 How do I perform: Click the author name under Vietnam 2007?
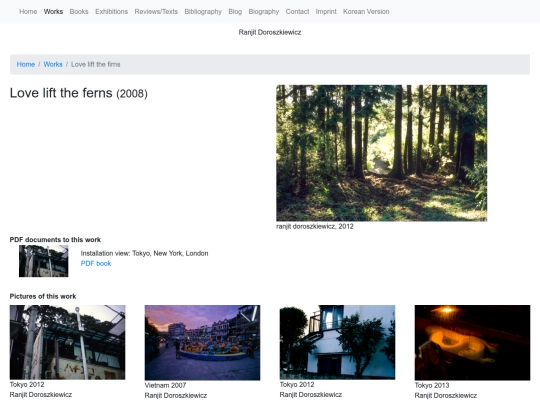176,396
